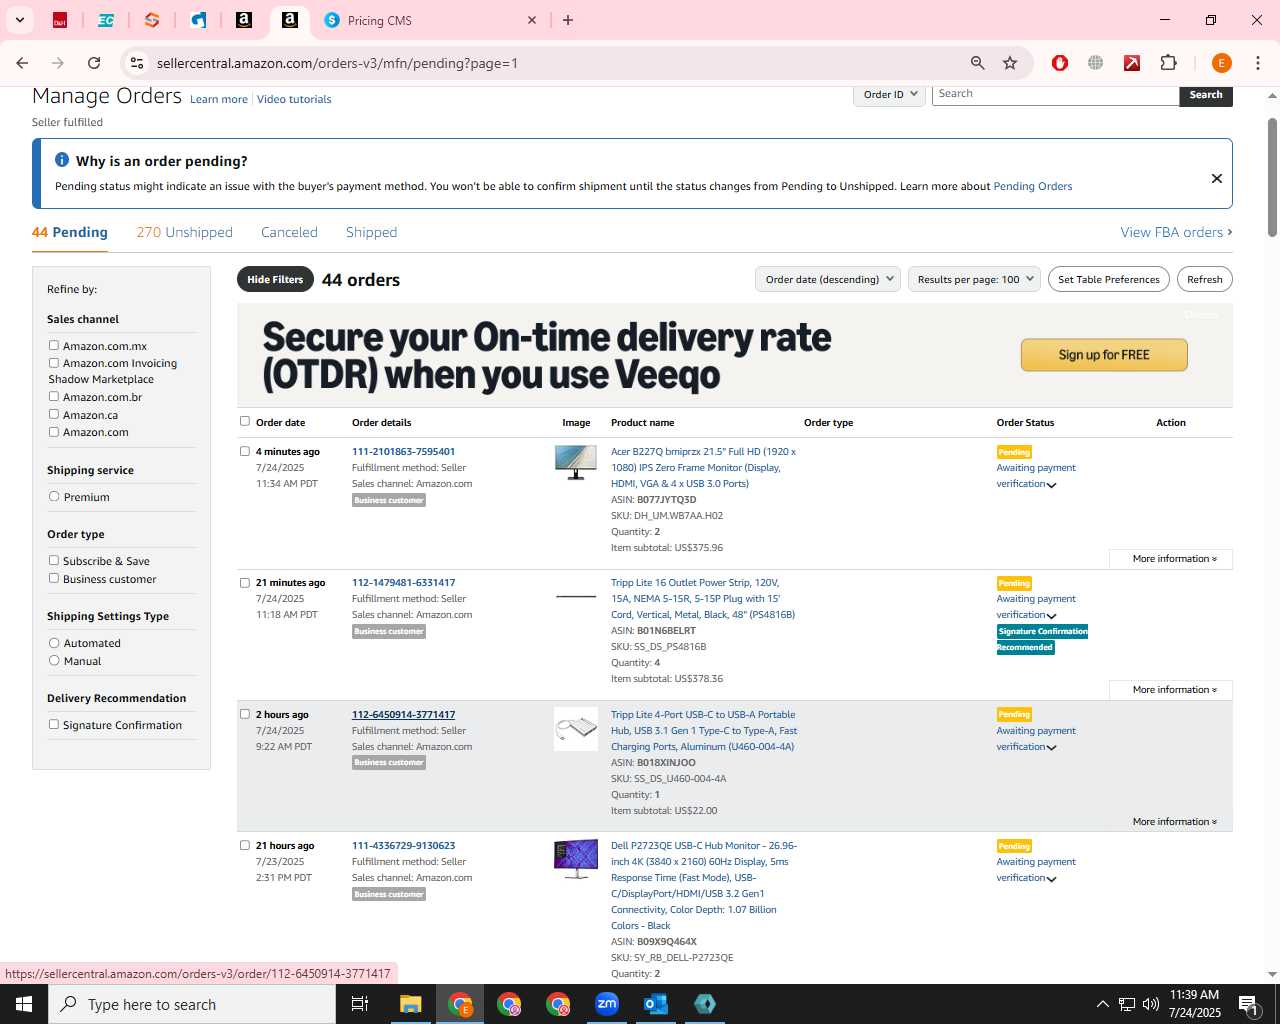Check the Signature Confirmation filter
1280x1024 pixels.
click(54, 724)
